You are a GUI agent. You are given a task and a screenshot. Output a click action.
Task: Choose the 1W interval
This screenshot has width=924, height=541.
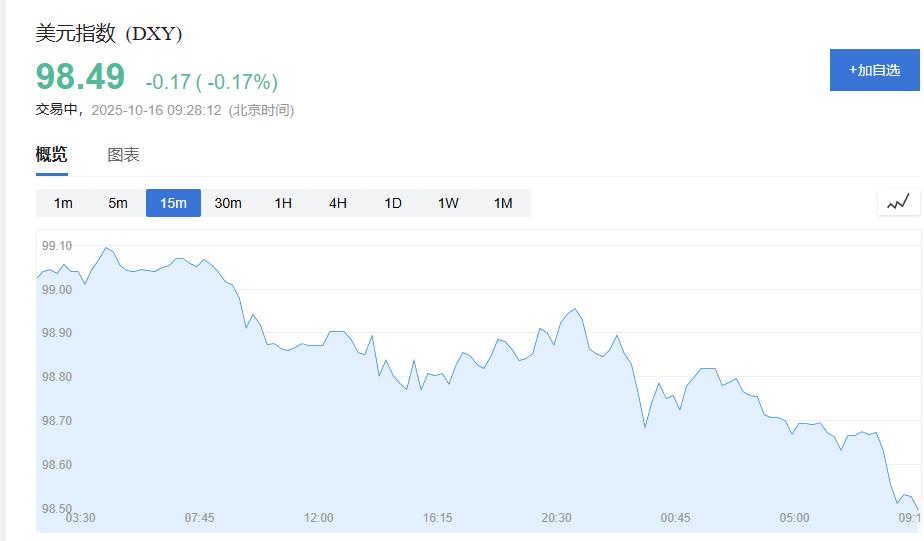[448, 203]
